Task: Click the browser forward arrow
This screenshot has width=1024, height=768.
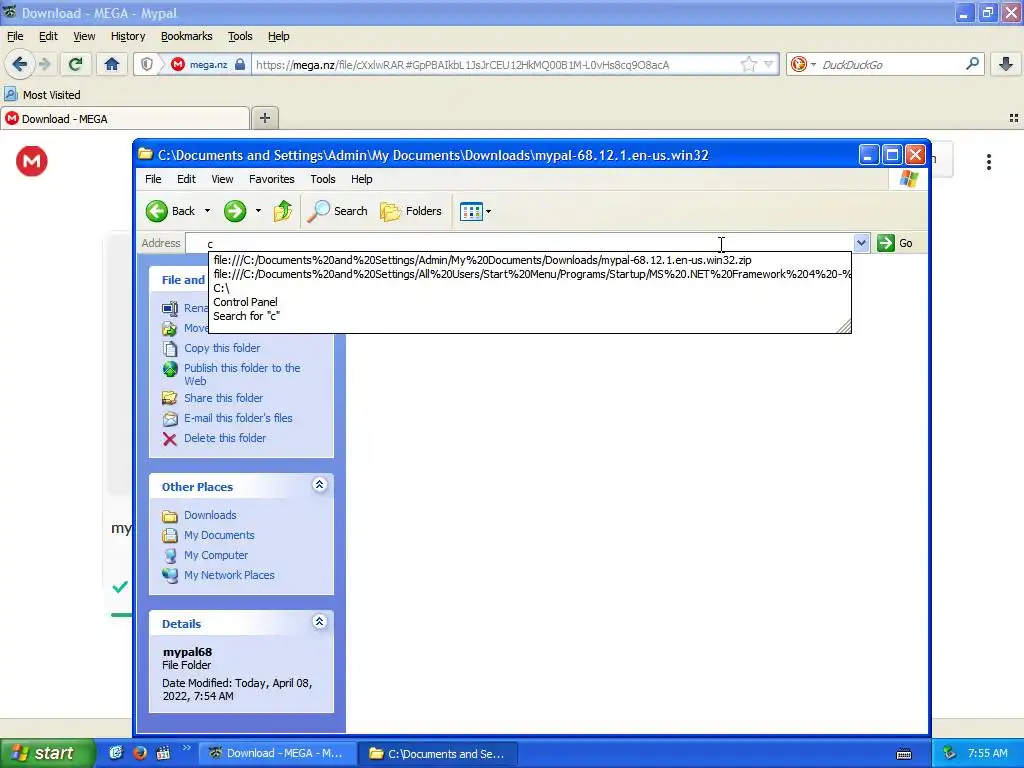Action: tap(44, 64)
